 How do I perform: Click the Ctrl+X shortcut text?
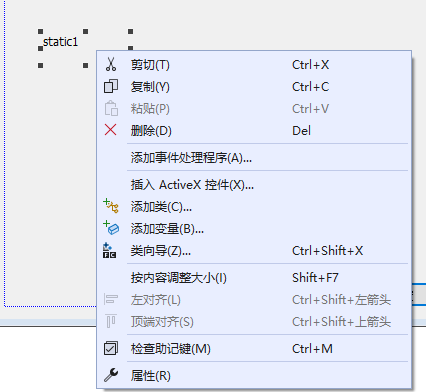[x=310, y=65]
